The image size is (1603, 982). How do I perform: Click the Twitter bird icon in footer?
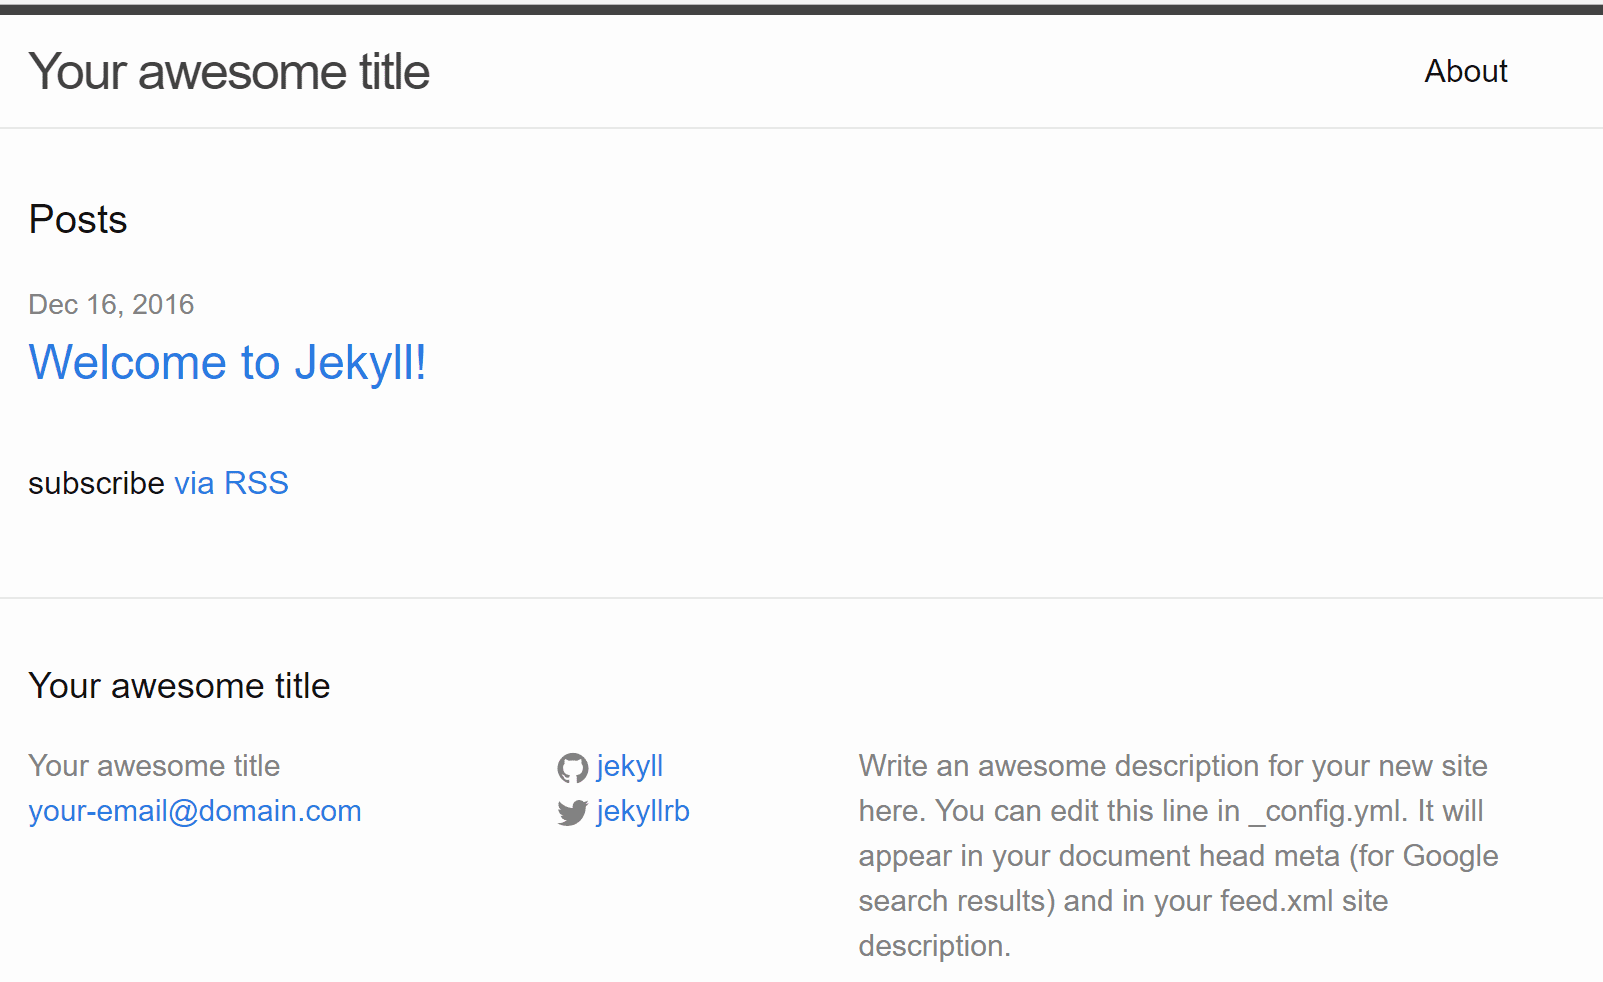pos(572,813)
